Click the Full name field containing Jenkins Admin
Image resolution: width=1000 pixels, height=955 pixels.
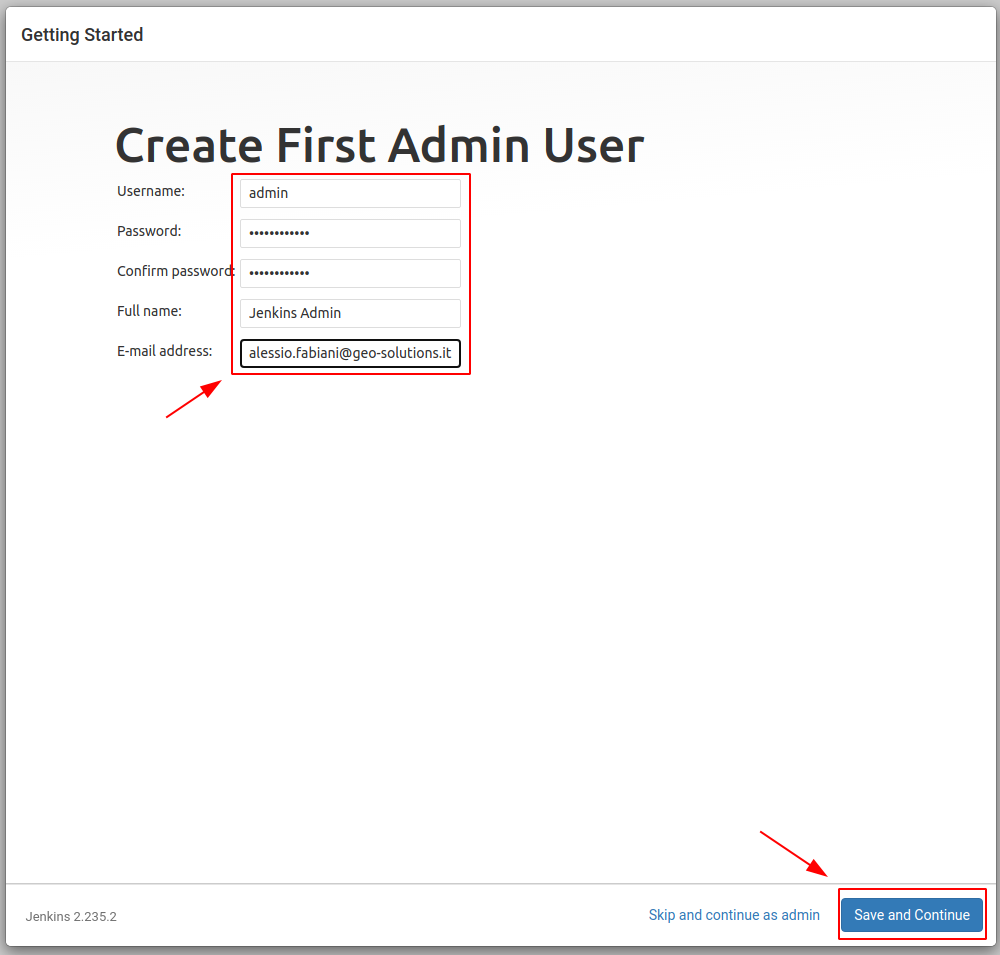[x=350, y=313]
